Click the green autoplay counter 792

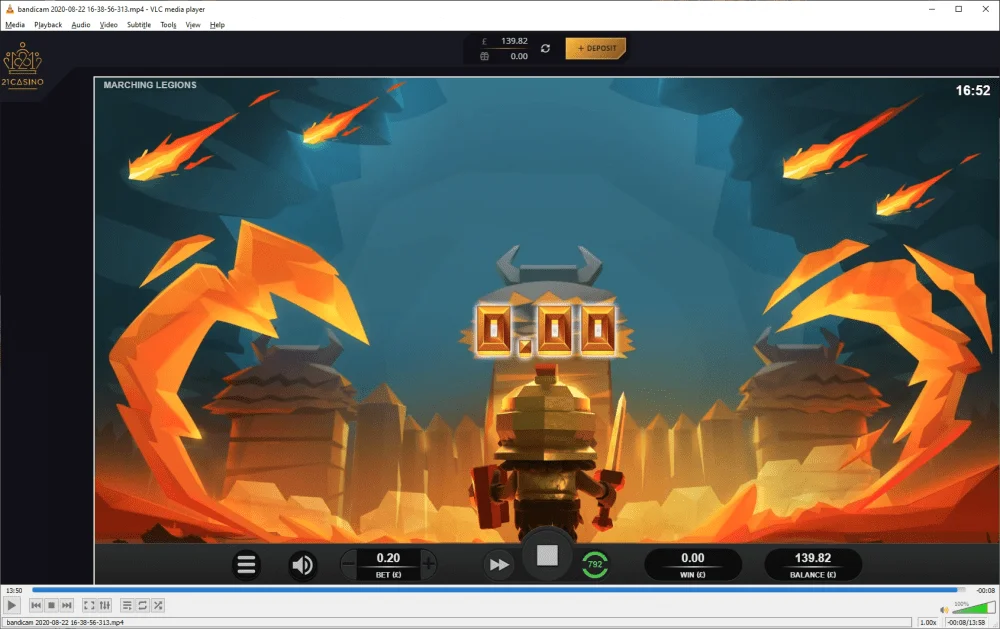pos(595,564)
